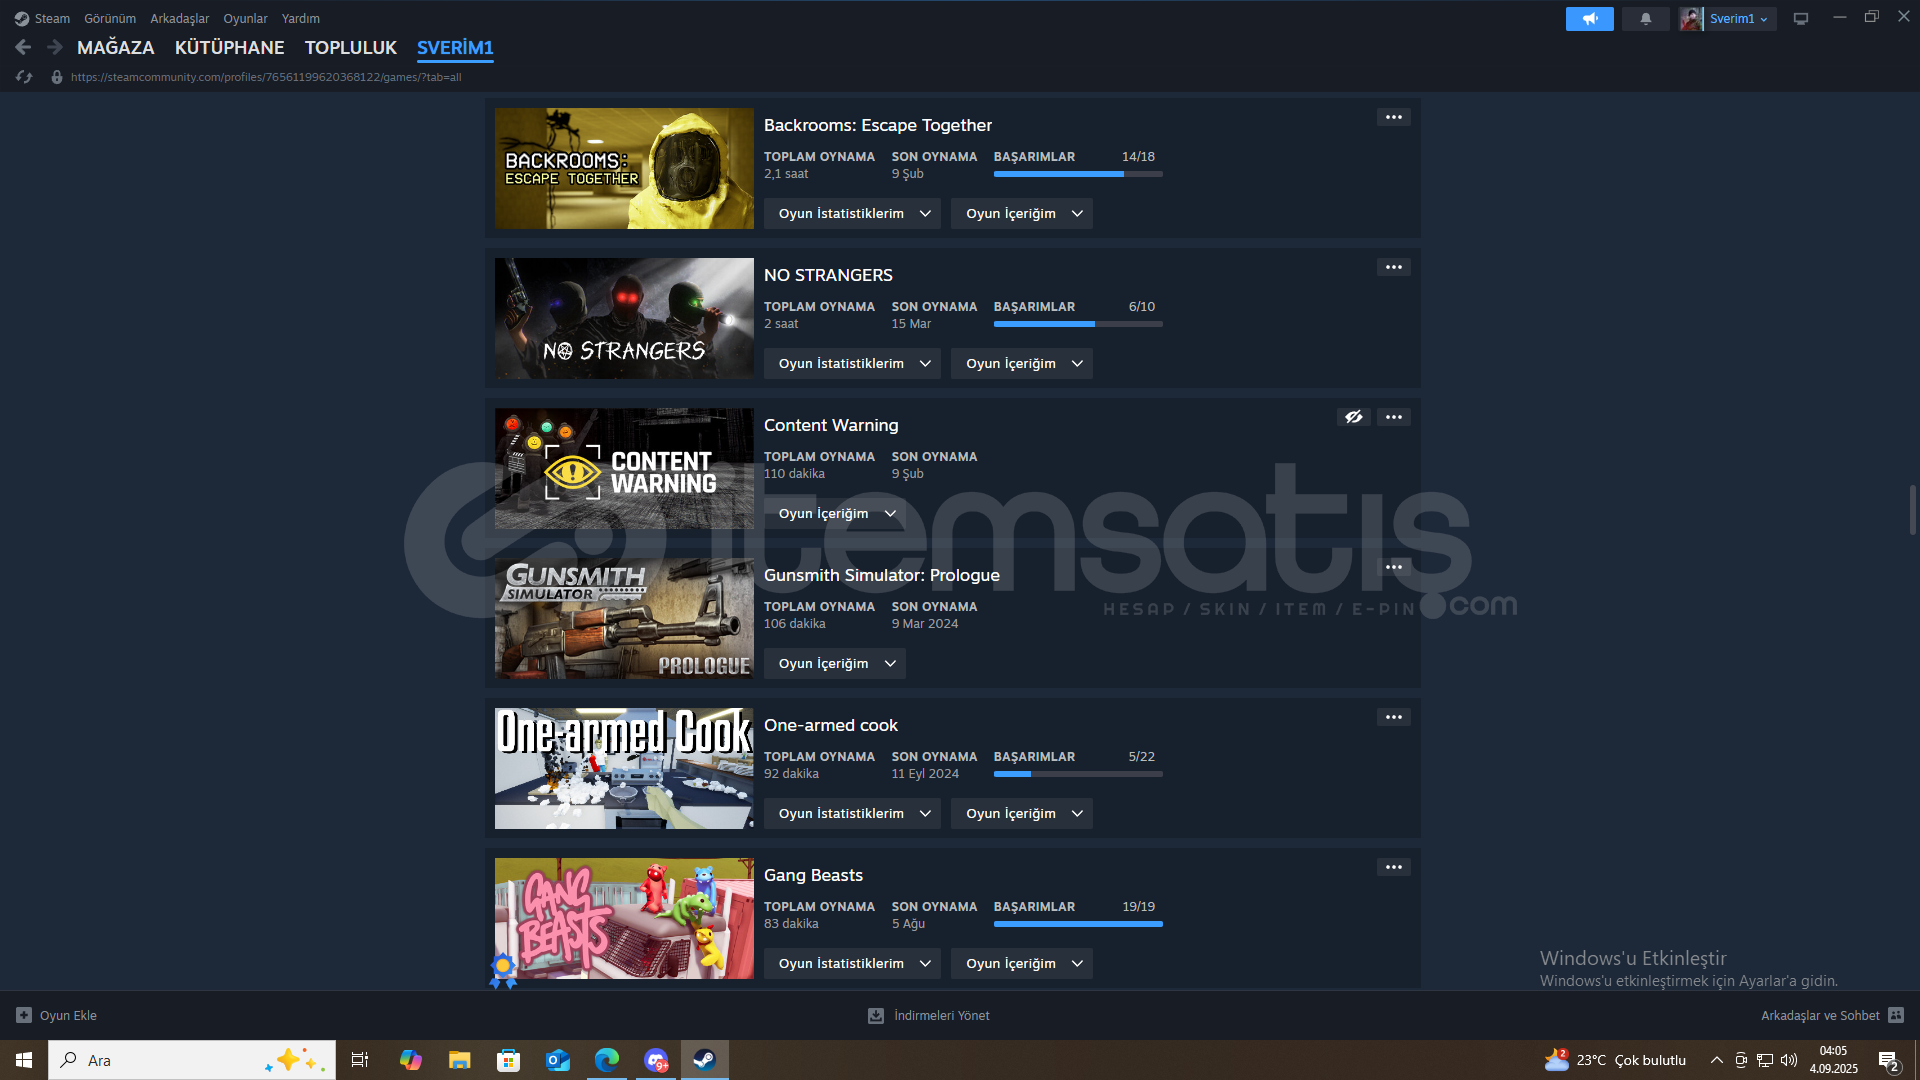
Task: Go to the MAĞAZA tab
Action: pos(116,47)
